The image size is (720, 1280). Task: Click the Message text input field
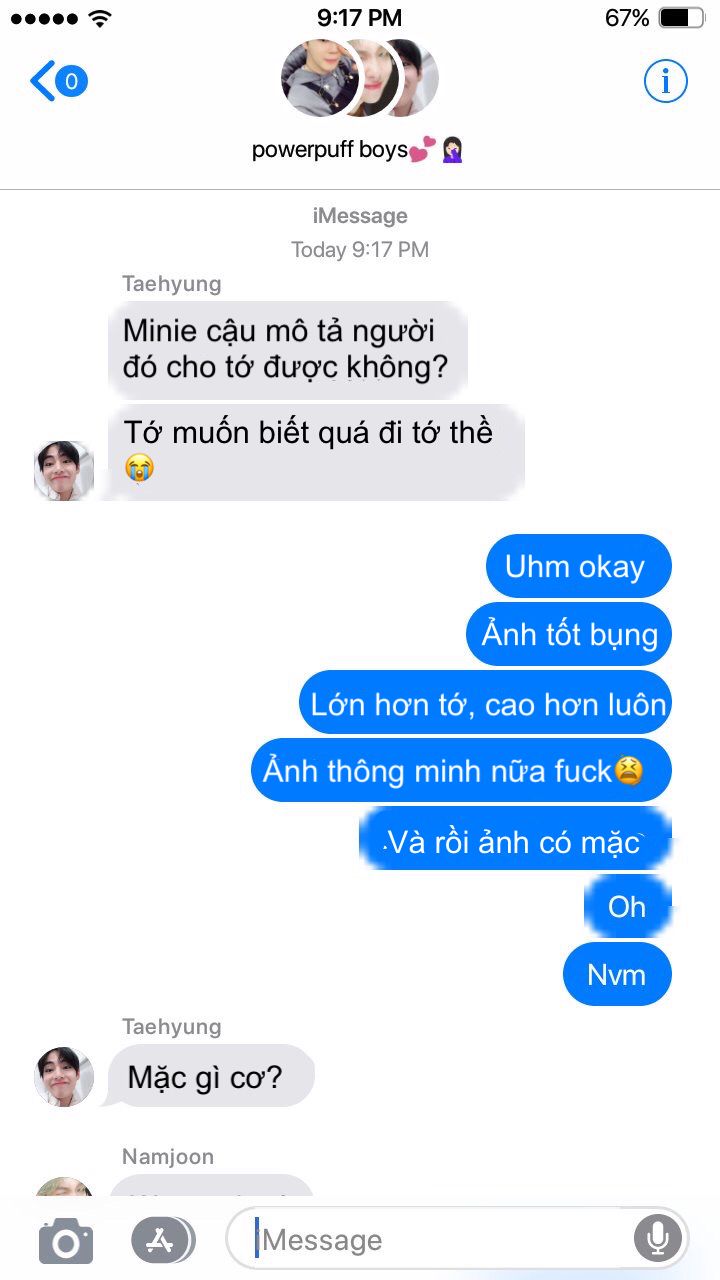[457, 1240]
